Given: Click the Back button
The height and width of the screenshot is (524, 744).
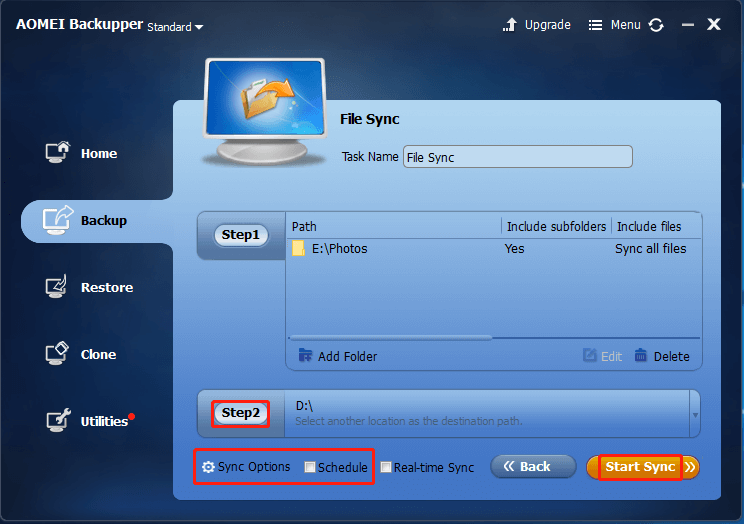Looking at the screenshot, I should click(533, 467).
